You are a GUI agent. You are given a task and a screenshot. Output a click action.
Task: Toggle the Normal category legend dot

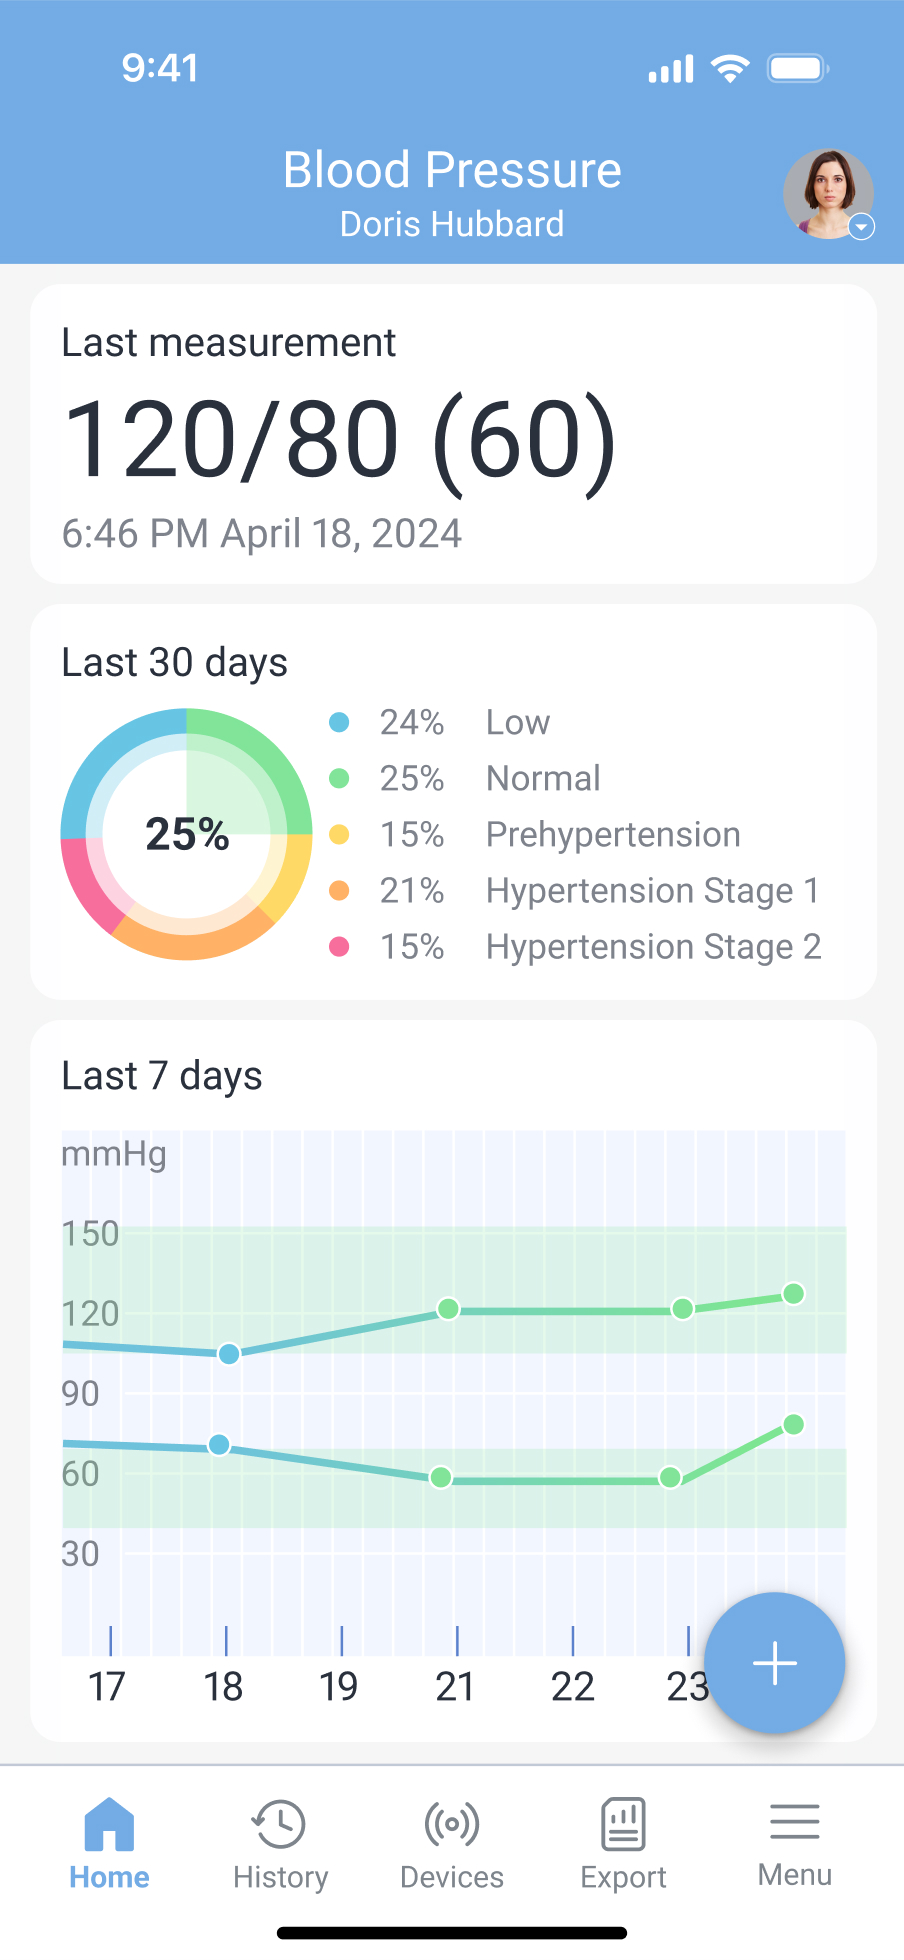coord(340,778)
